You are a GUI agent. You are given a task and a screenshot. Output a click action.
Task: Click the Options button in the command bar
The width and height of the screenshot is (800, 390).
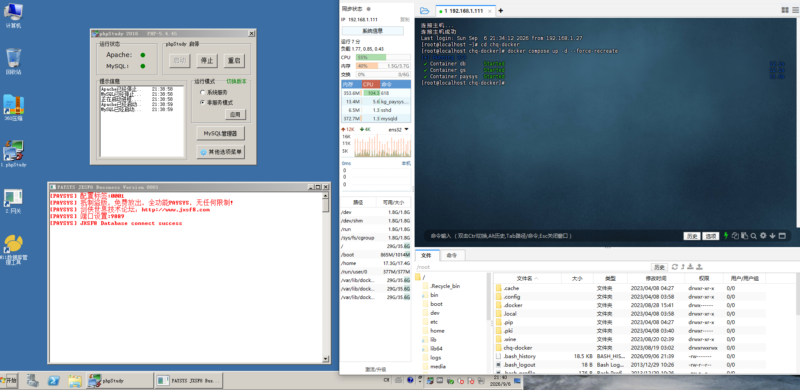coord(710,236)
